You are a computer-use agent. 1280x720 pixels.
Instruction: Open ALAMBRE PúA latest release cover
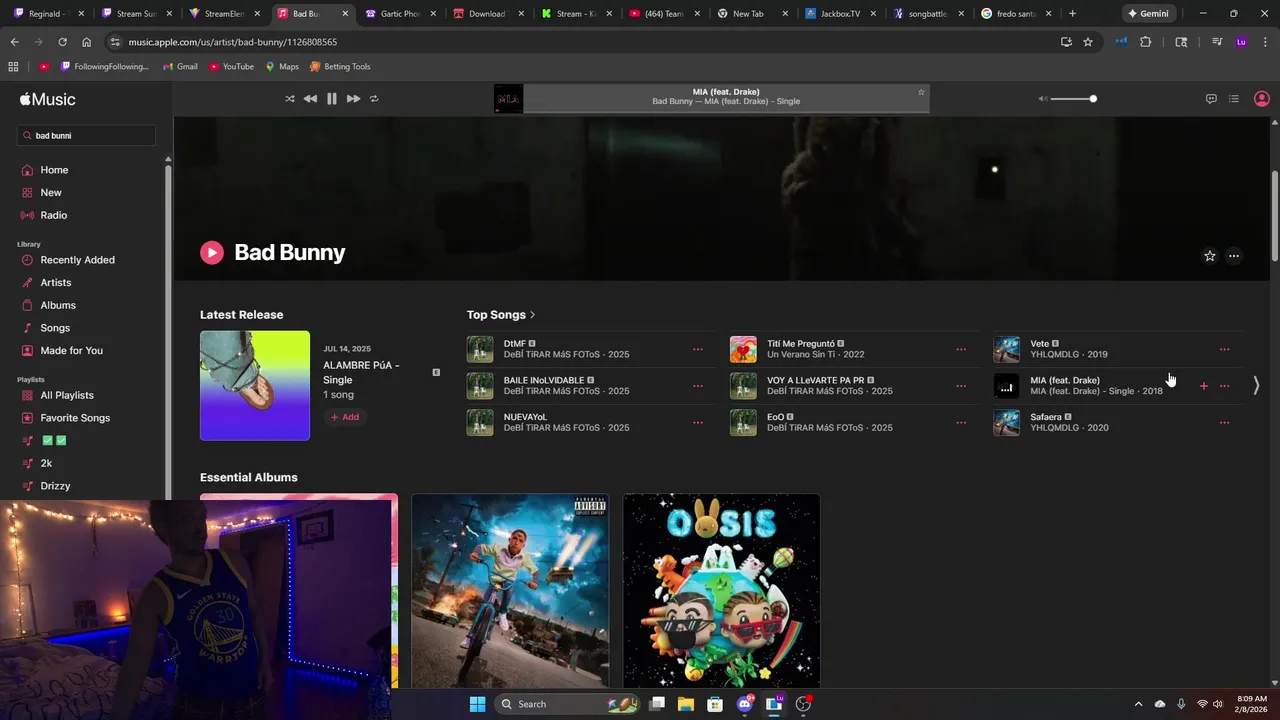(255, 386)
